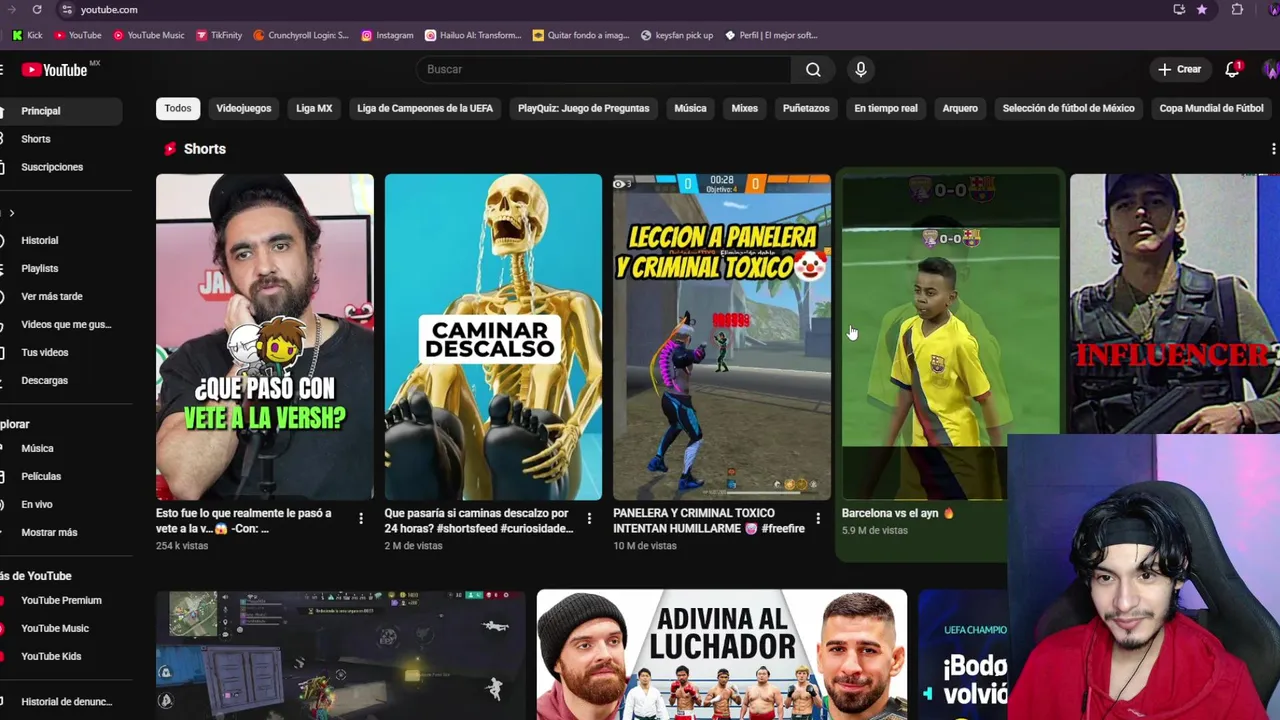
Task: Select the 'En tiempo real' chip
Action: [886, 108]
